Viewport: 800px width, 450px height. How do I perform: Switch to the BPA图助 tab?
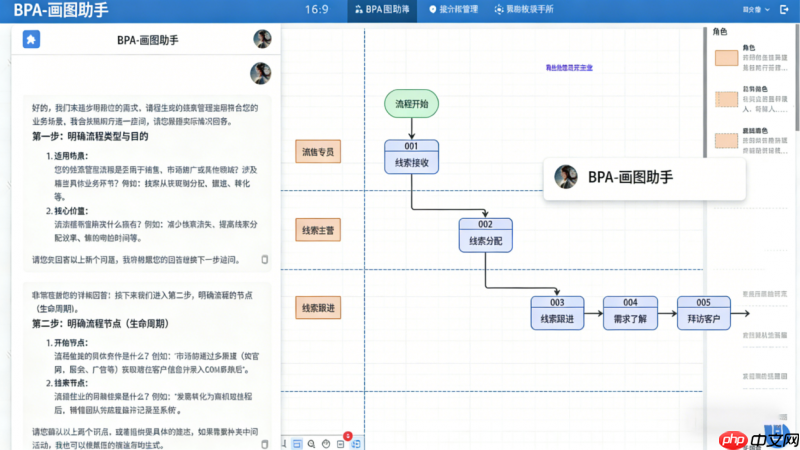pyautogui.click(x=380, y=9)
